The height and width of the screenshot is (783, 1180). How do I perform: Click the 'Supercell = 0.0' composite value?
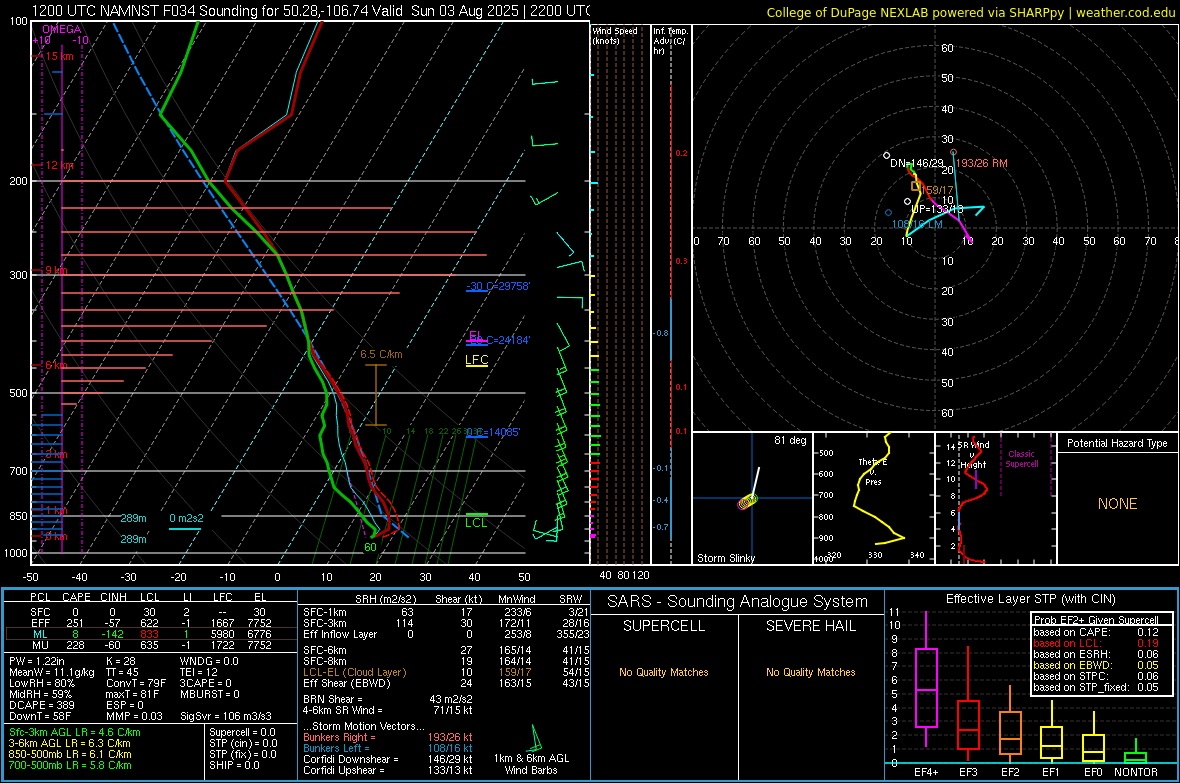pos(242,732)
